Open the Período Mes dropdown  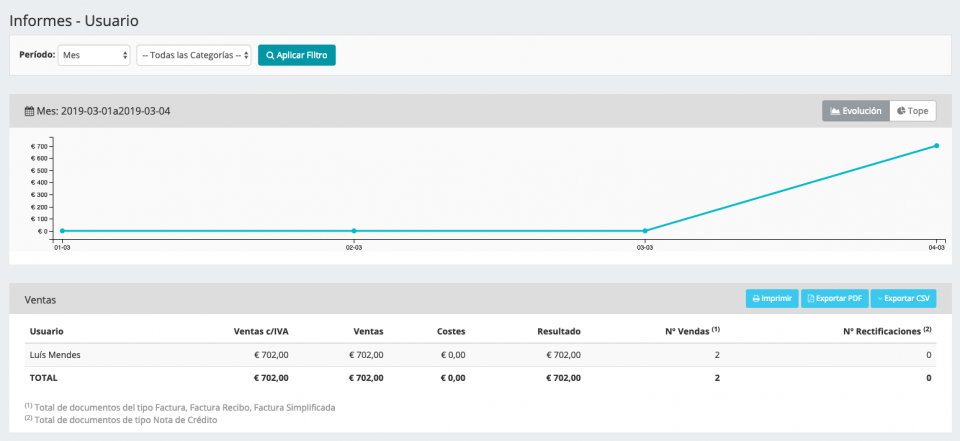click(x=94, y=55)
